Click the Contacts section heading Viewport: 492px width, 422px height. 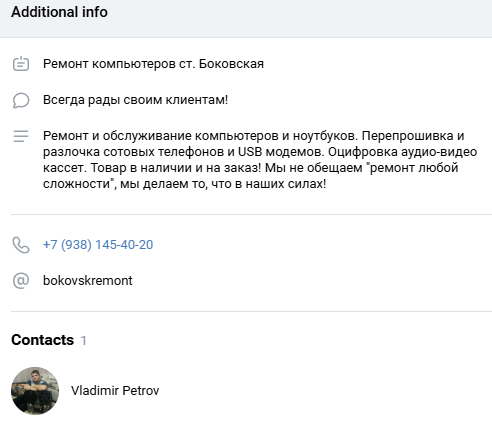(43, 340)
